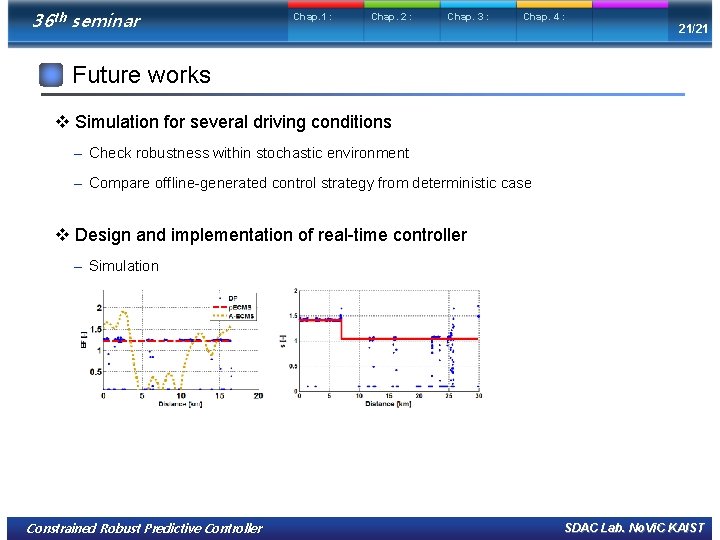Click 'Constrained Robust Predictive Controller' footer text
The image size is (720, 540).
pyautogui.click(x=145, y=529)
